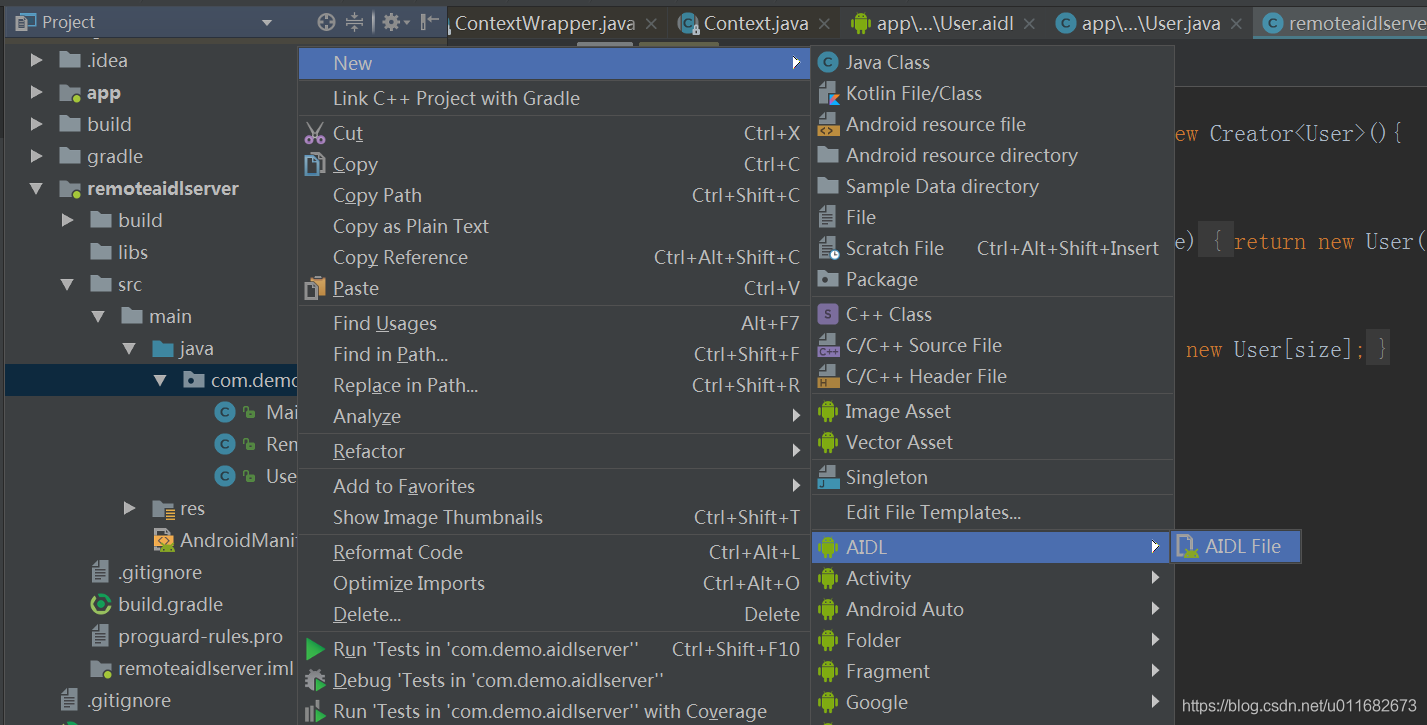The width and height of the screenshot is (1427, 725).
Task: Expand the app module node
Action: (37, 92)
